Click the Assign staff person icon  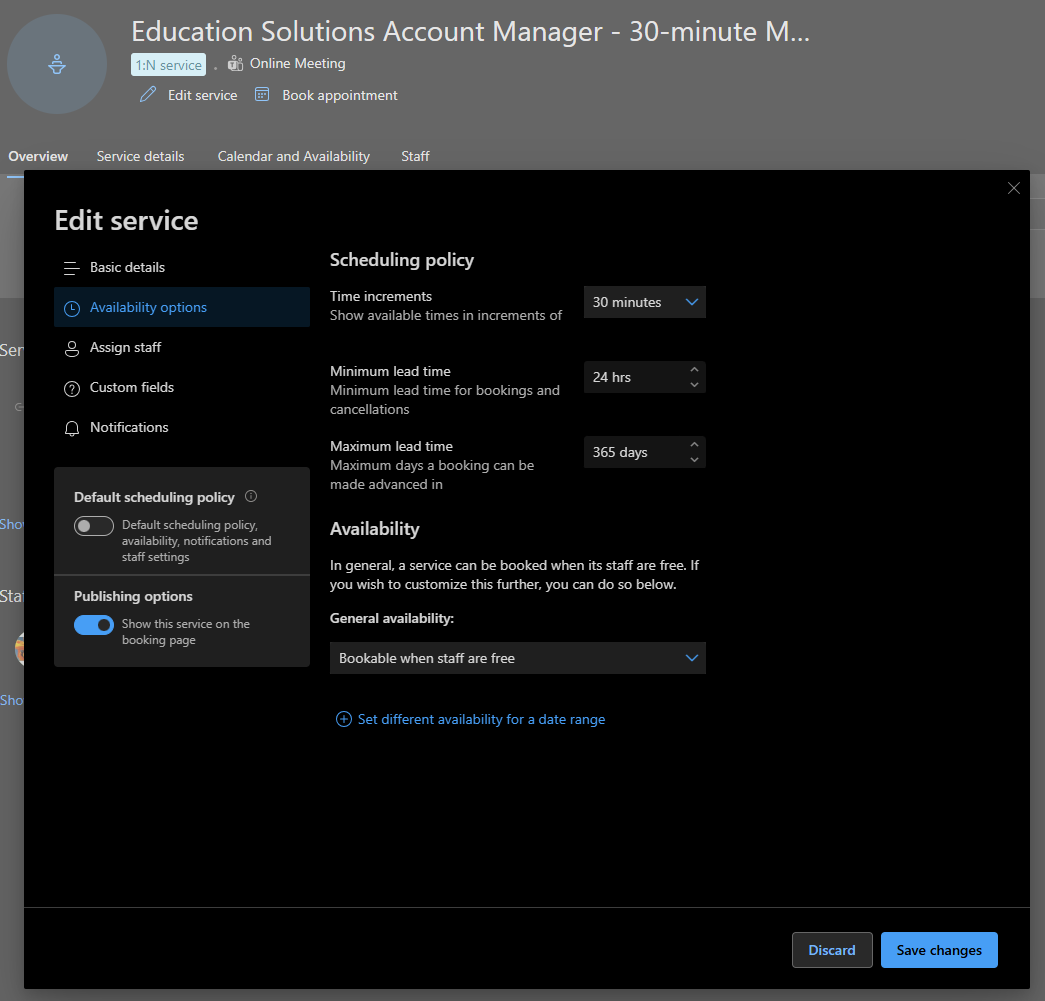pyautogui.click(x=71, y=349)
